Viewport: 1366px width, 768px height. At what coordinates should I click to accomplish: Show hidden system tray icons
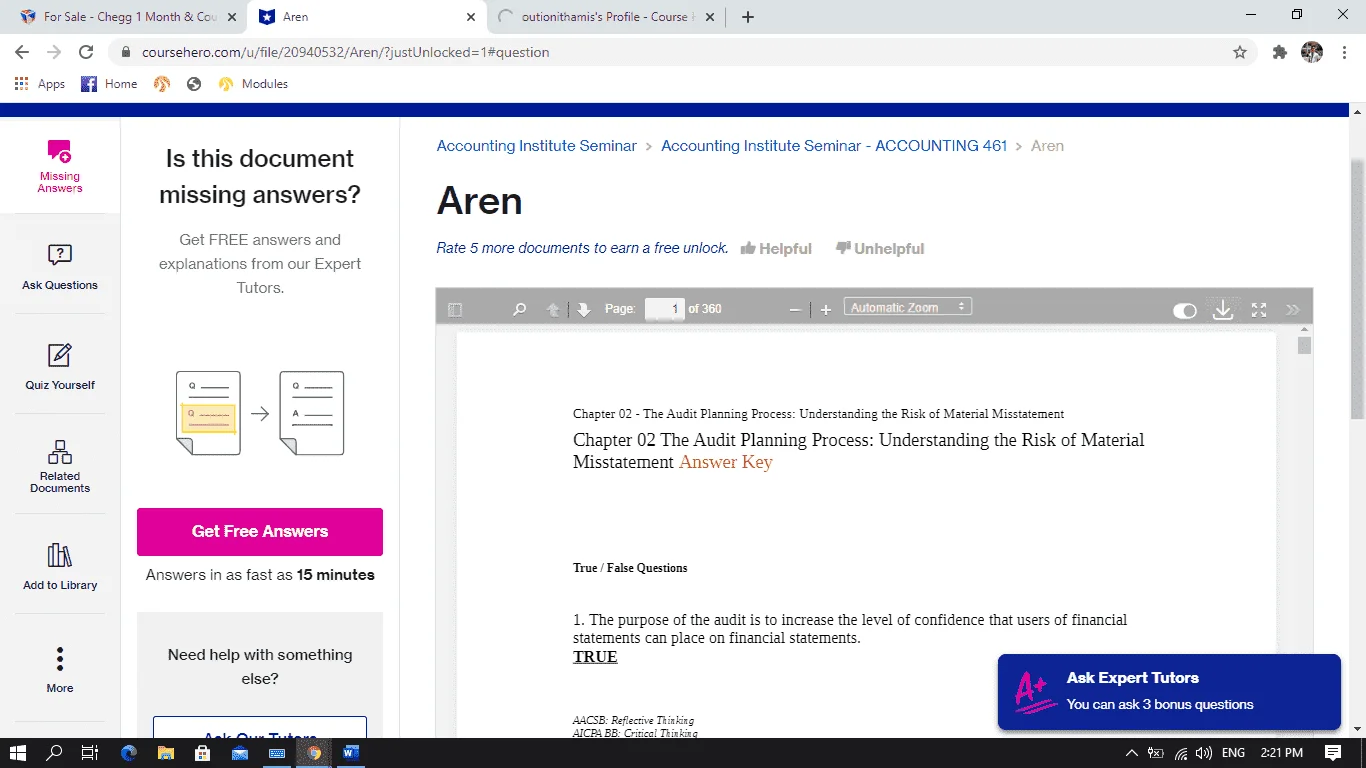[x=1132, y=753]
